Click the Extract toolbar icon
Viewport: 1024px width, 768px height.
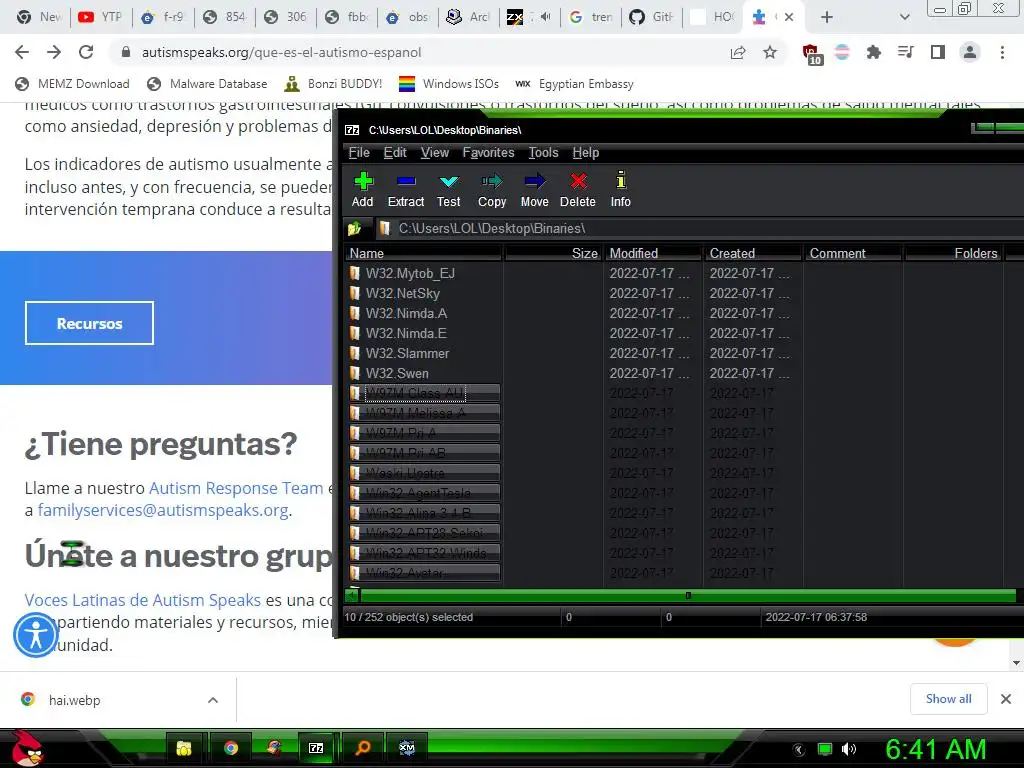pos(406,189)
